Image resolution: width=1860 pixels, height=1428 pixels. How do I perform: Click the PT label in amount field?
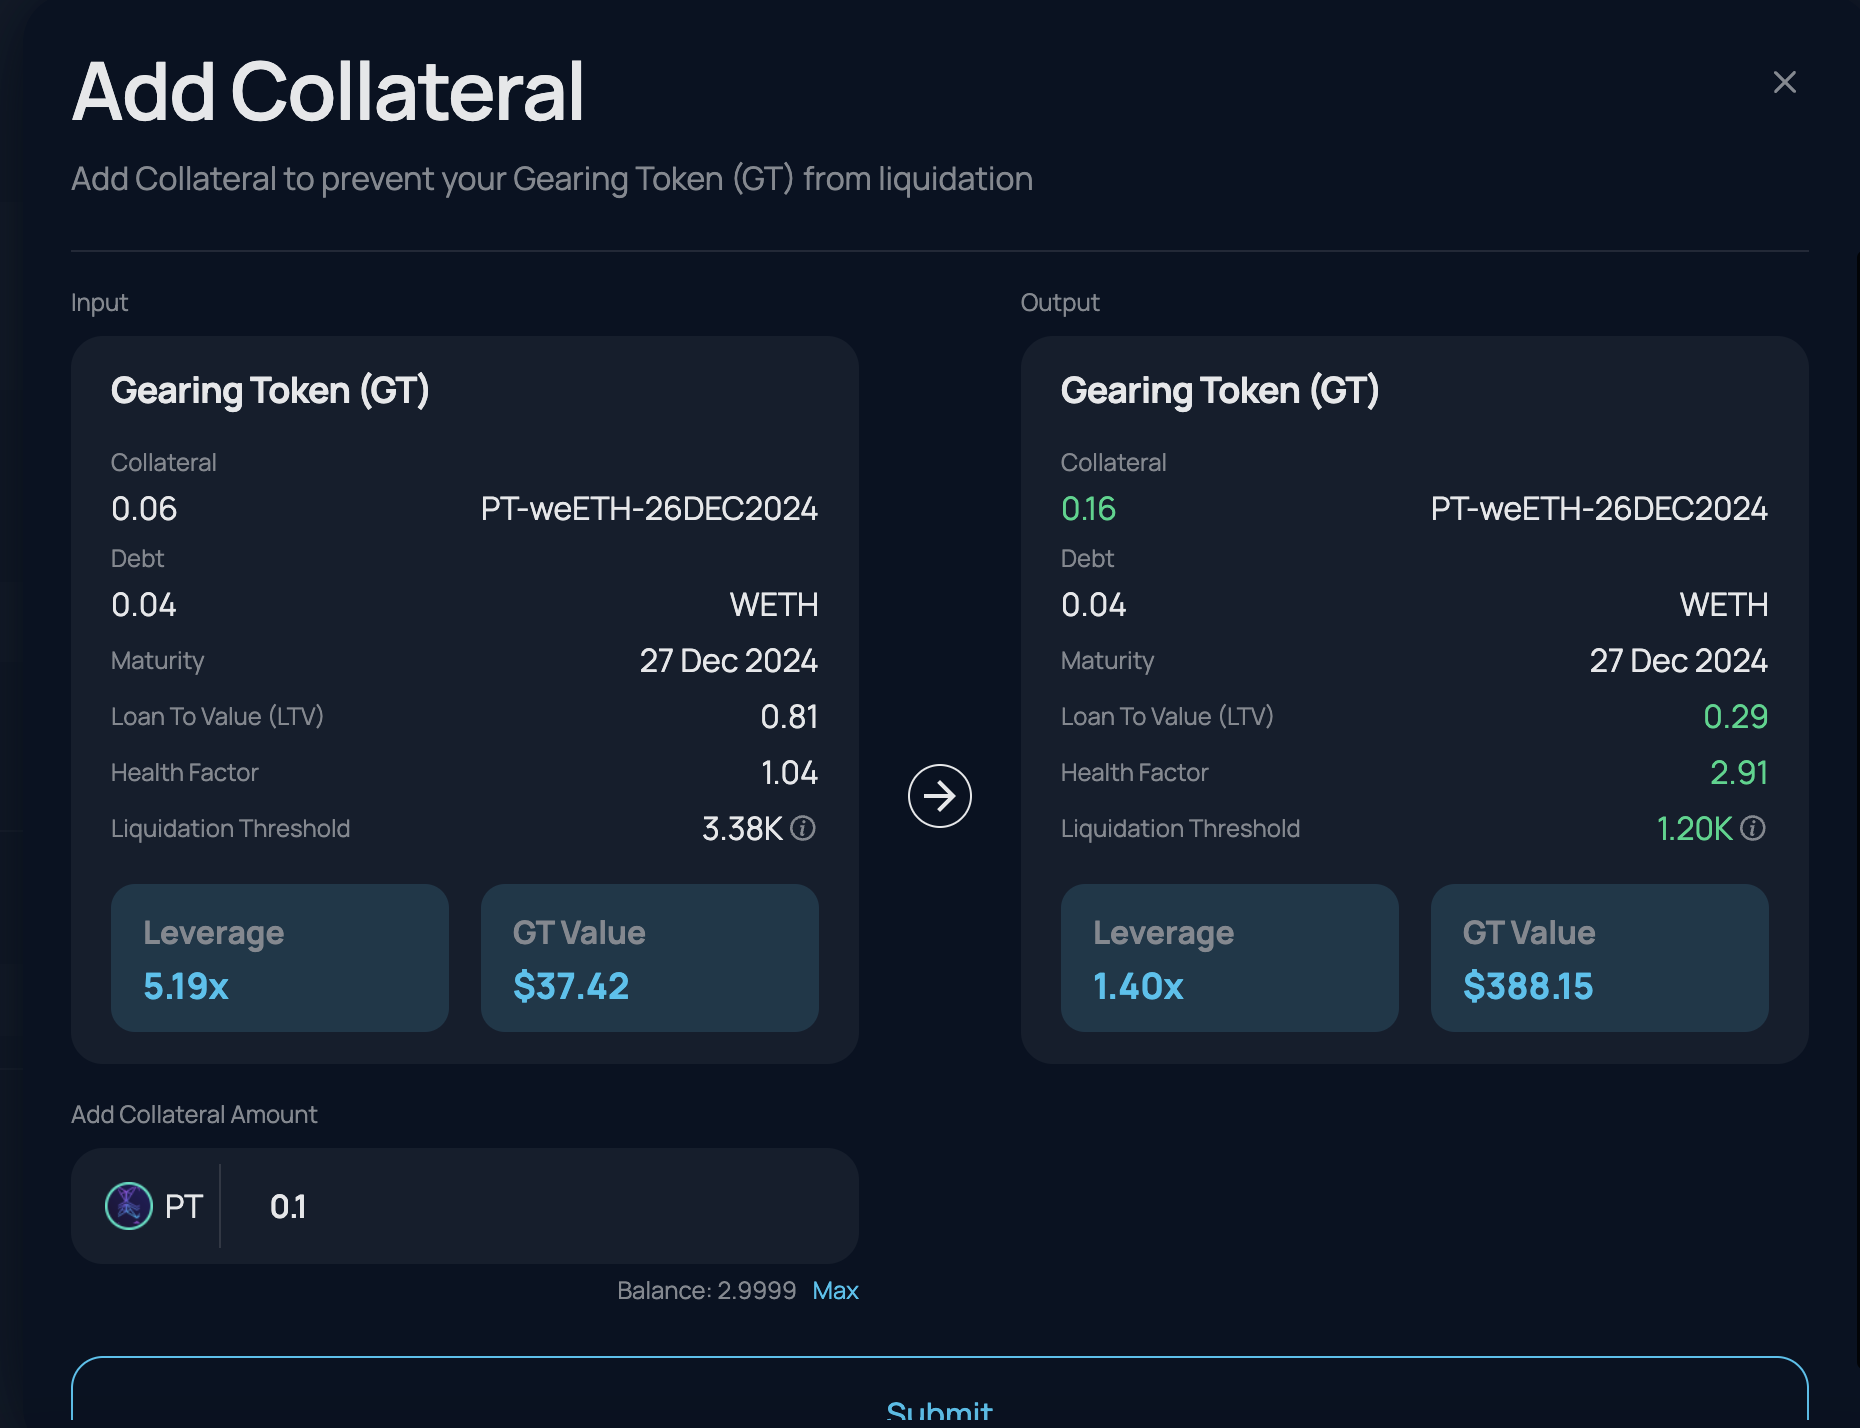pyautogui.click(x=184, y=1207)
